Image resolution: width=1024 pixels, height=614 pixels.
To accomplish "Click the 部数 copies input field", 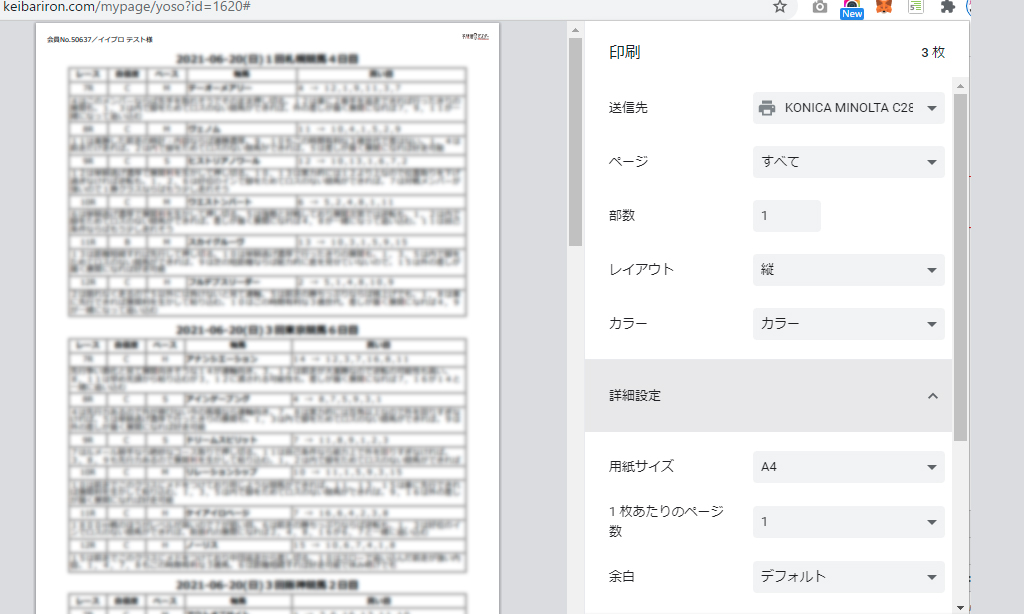I will coord(786,216).
